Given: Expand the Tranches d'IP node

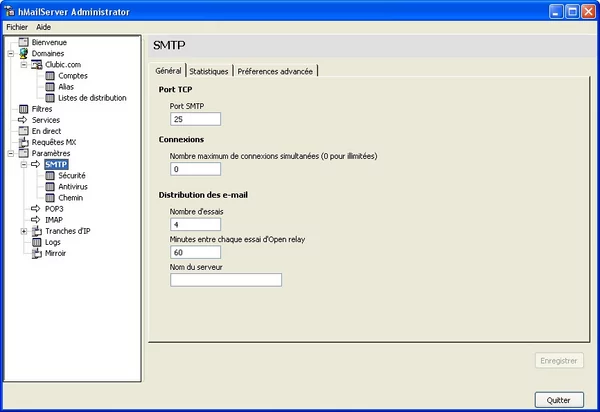Looking at the screenshot, I should pyautogui.click(x=24, y=231).
